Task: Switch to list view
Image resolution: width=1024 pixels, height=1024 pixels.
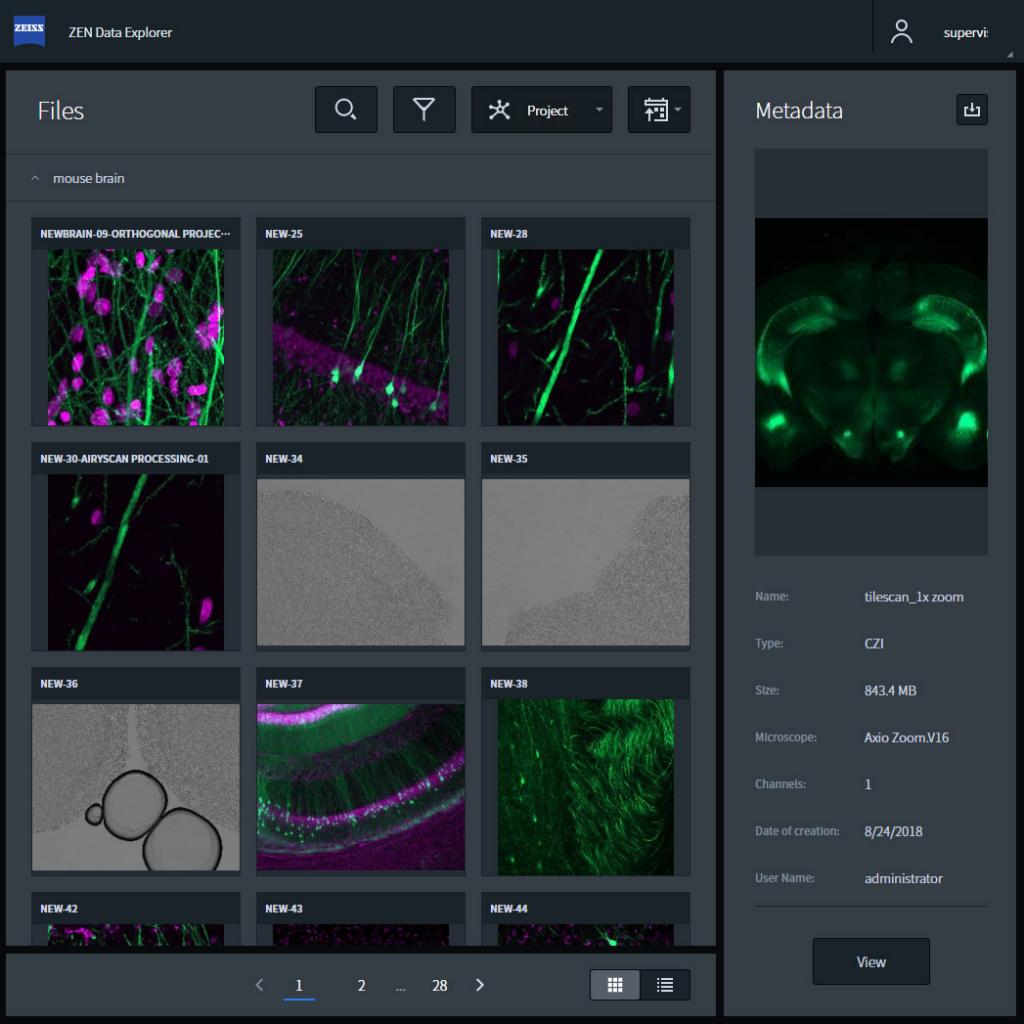Action: [663, 984]
